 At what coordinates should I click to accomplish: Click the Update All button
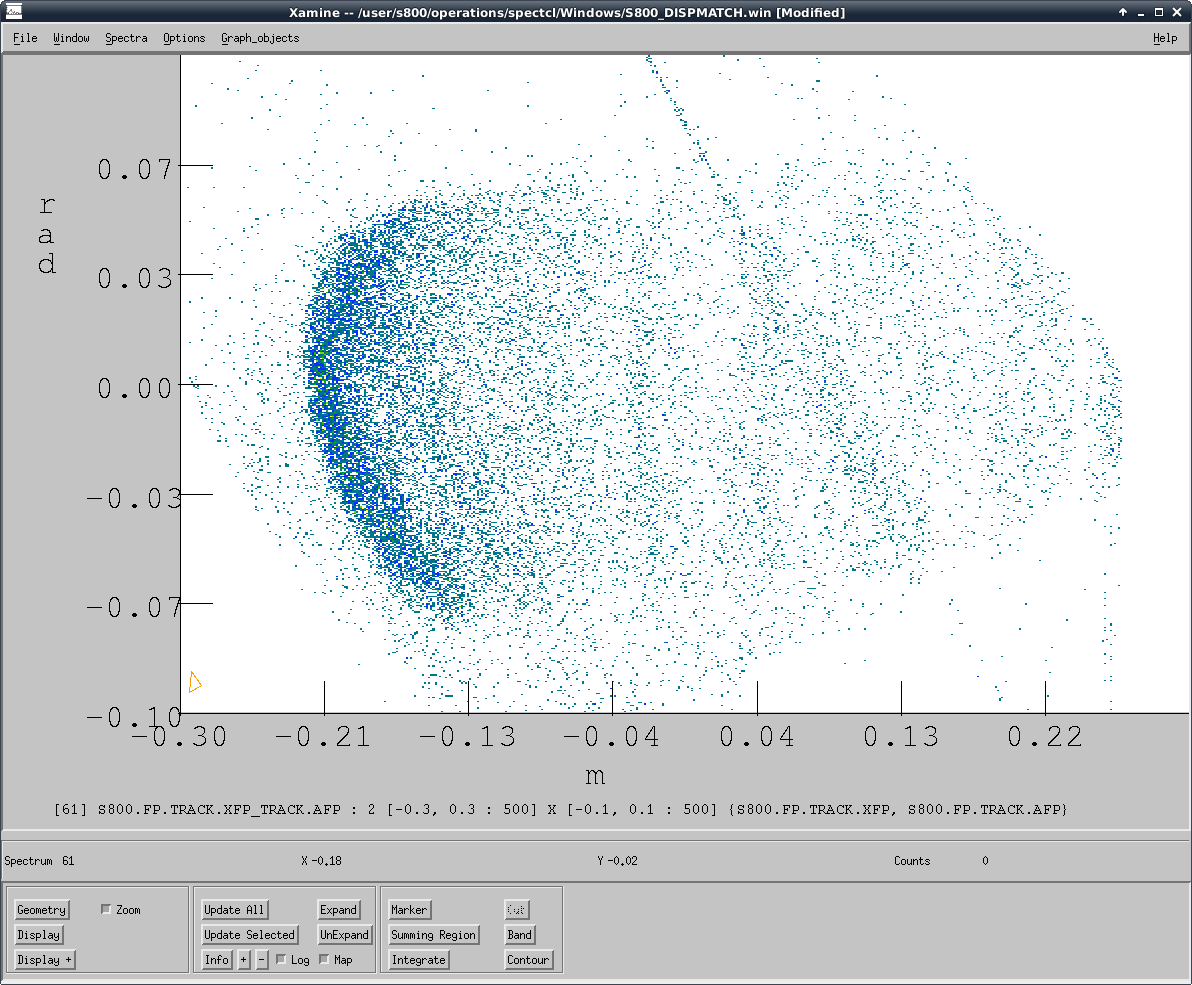tap(234, 910)
